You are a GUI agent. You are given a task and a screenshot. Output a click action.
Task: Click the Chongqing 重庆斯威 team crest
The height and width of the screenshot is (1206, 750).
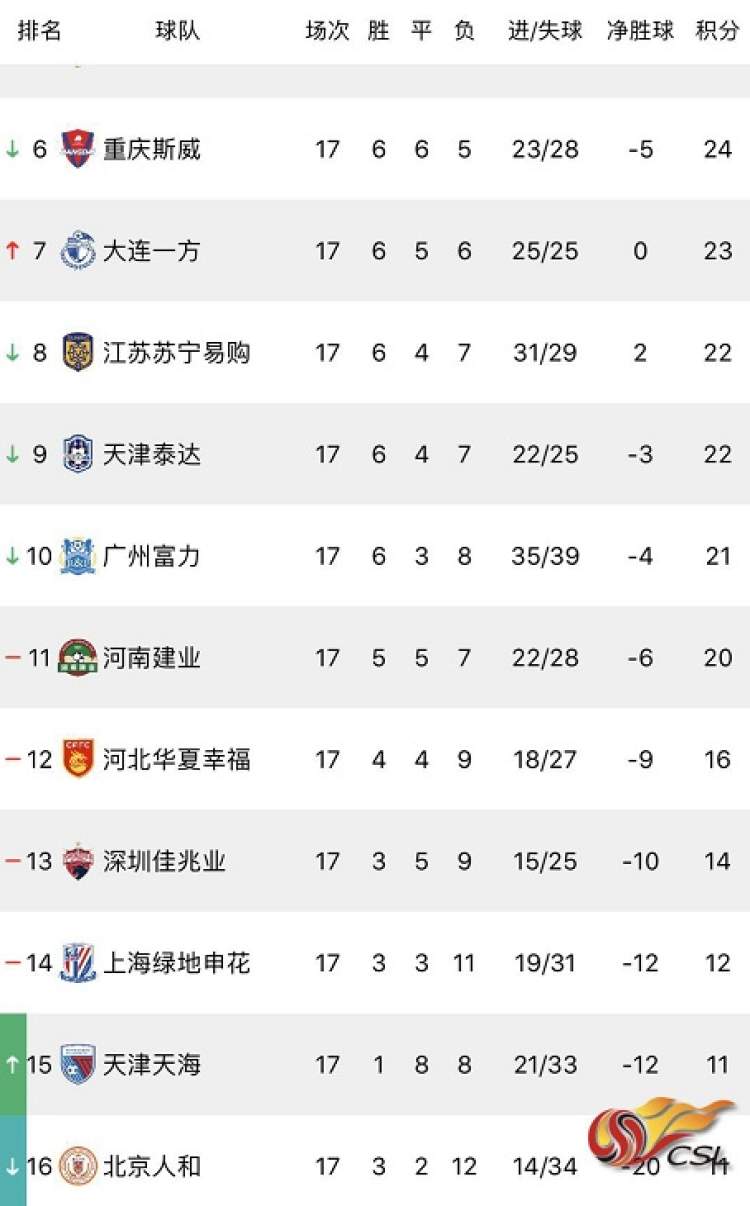coord(77,149)
